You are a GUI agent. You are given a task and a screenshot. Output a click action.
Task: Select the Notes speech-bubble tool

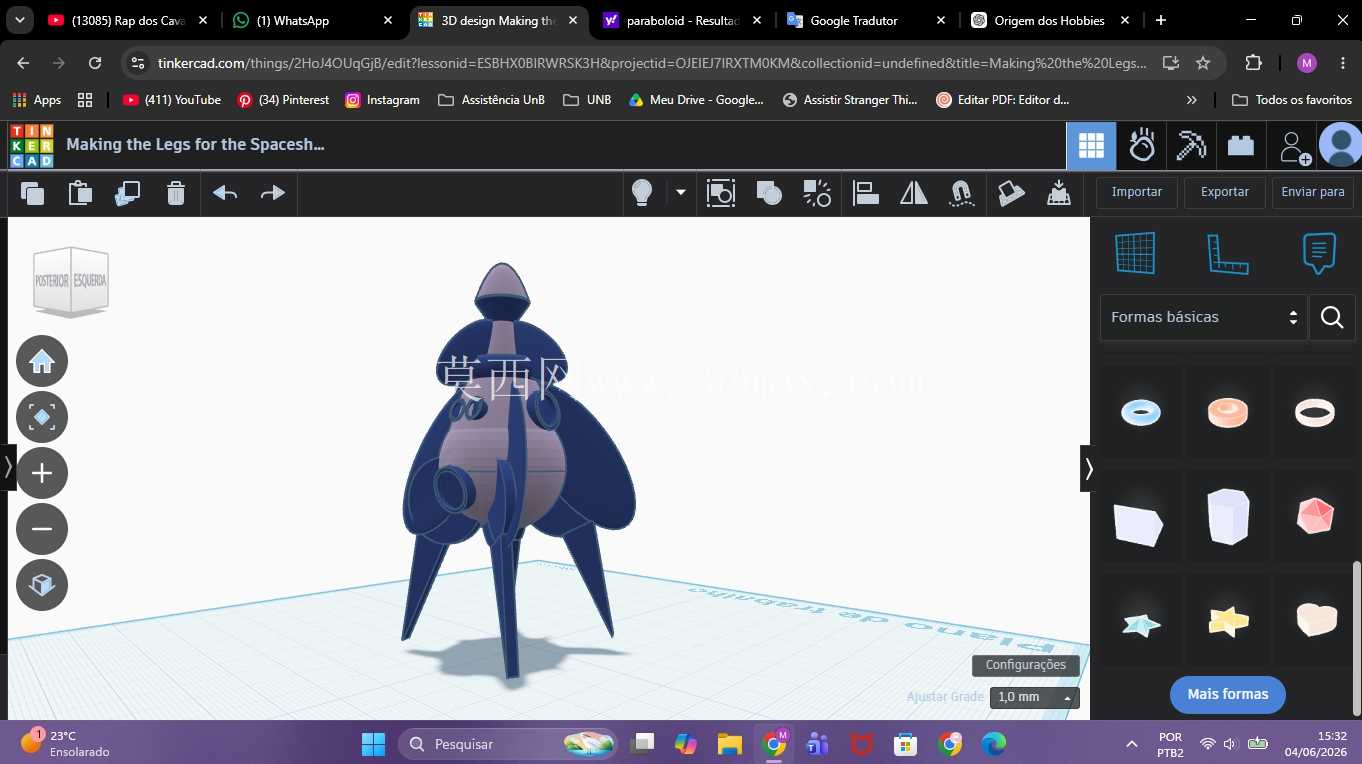[x=1319, y=253]
